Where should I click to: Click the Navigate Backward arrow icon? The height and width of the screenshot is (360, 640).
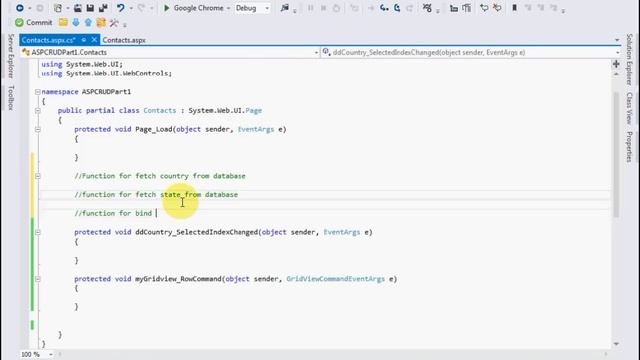(20, 8)
